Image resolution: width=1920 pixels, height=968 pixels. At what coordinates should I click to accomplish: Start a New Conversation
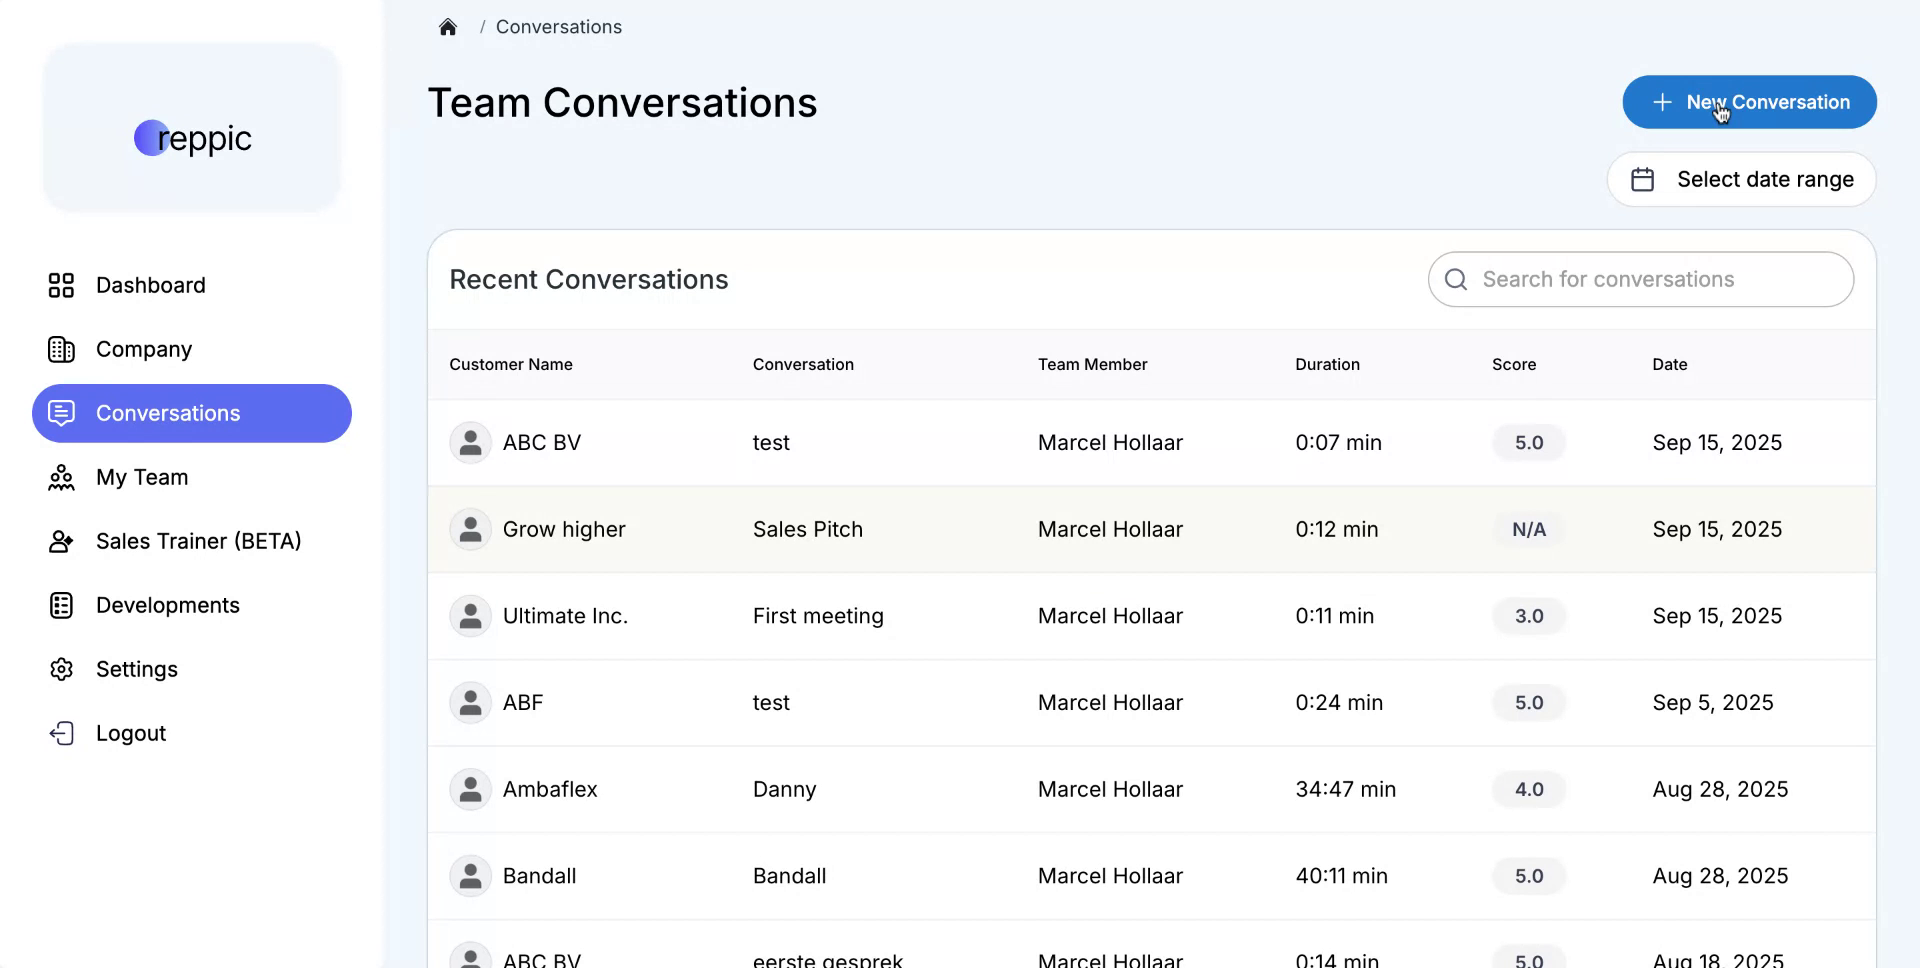click(1749, 102)
